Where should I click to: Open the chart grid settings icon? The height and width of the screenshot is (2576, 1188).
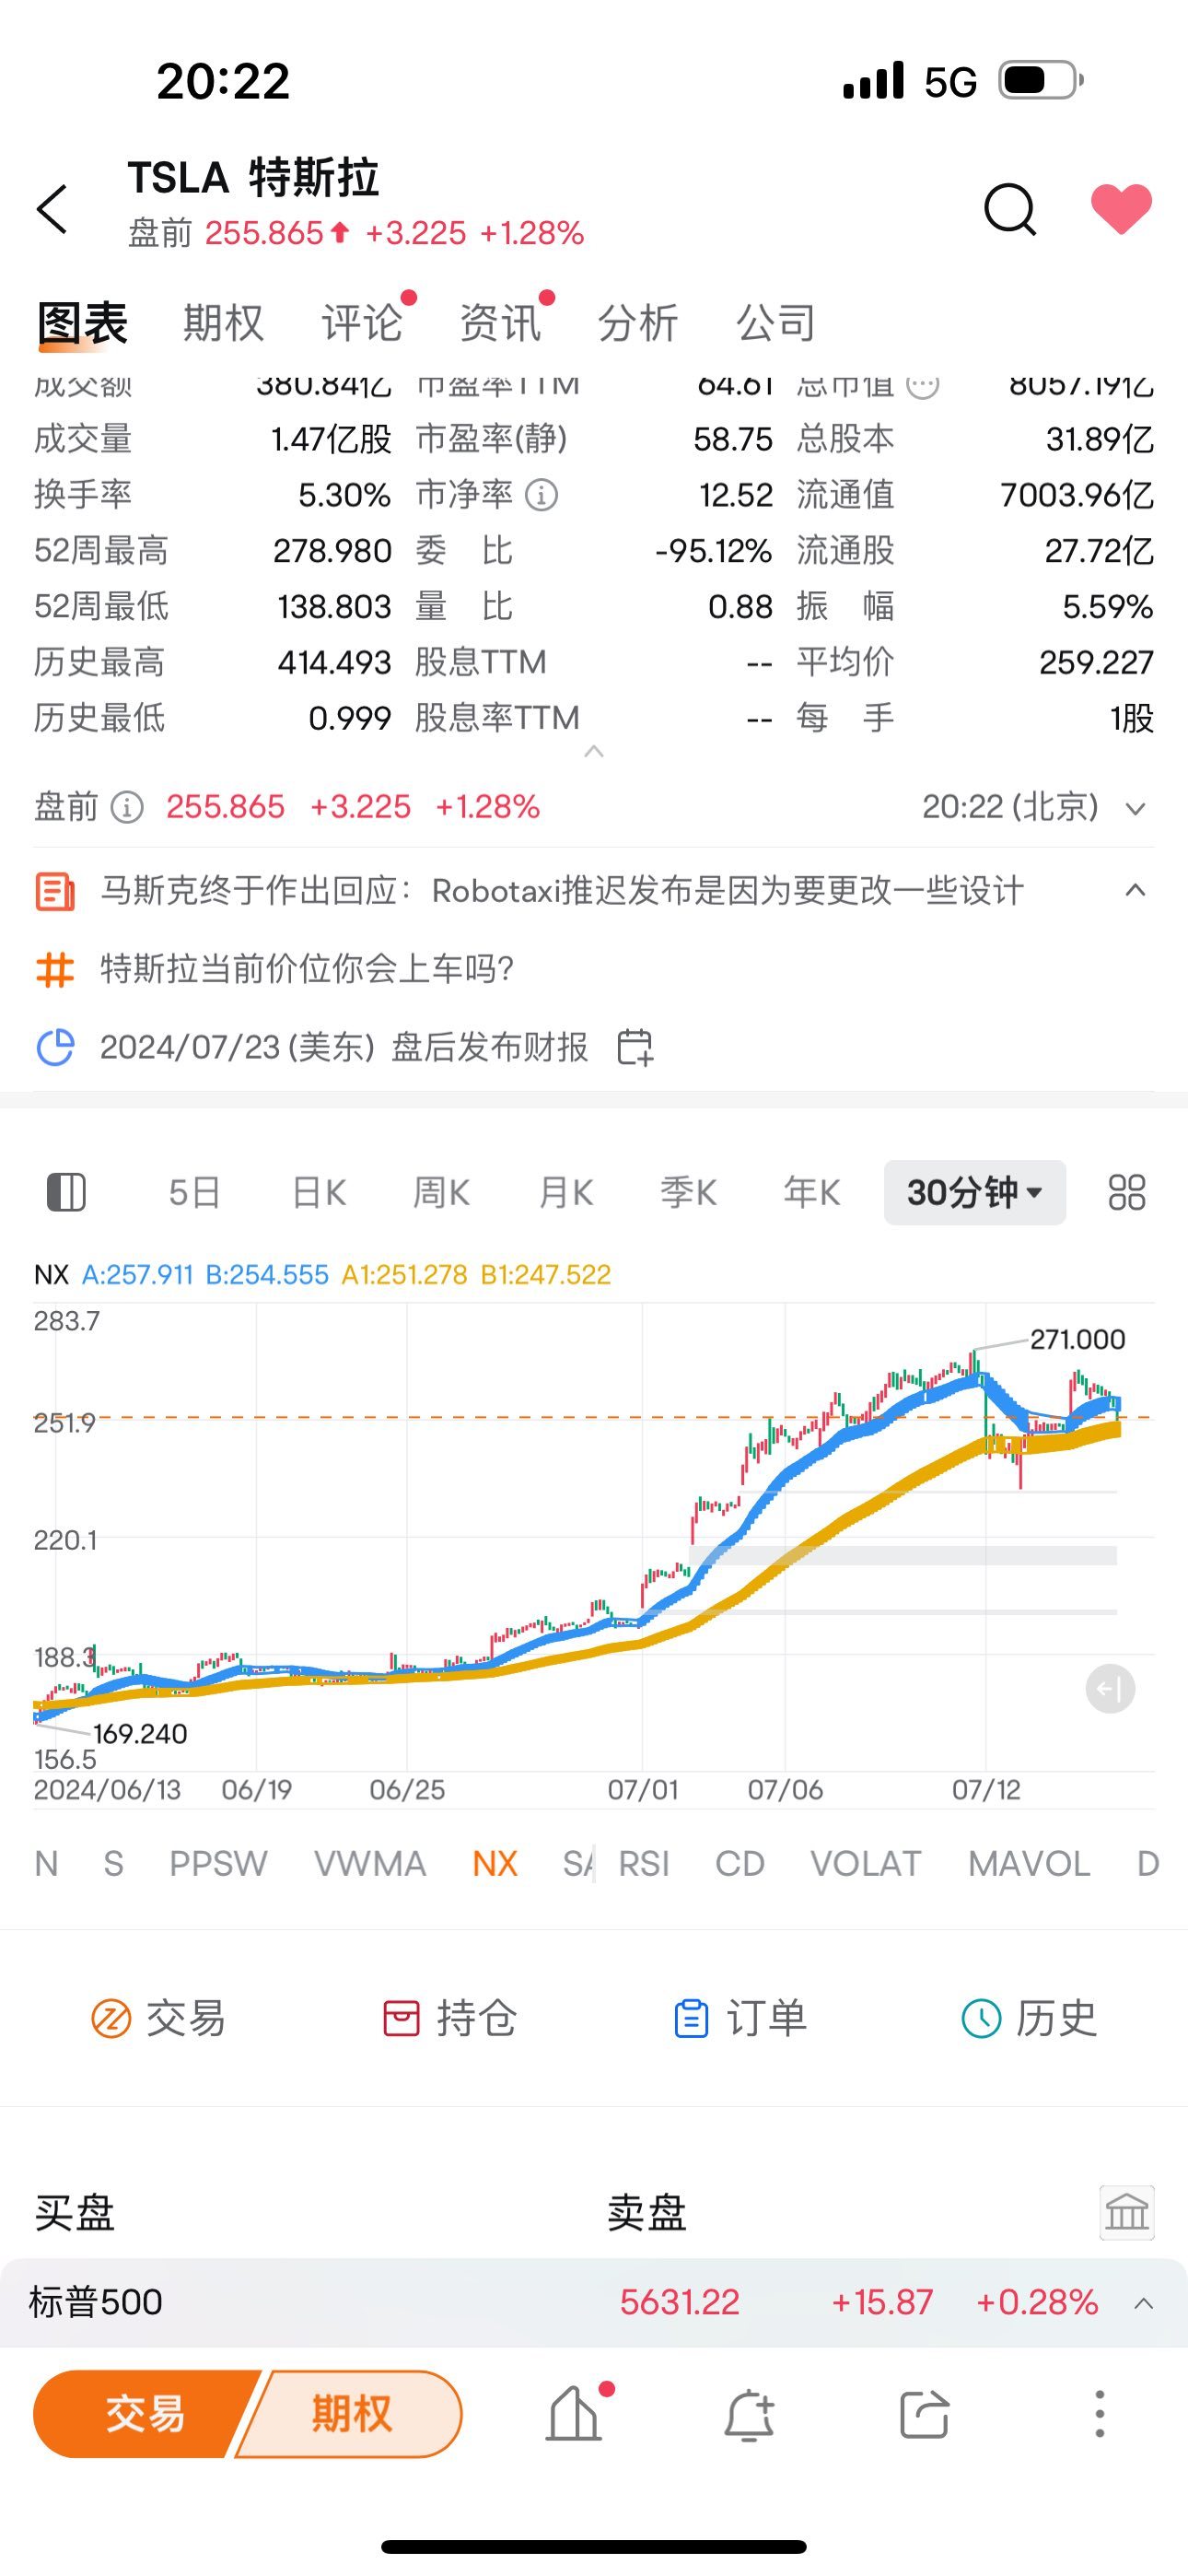tap(1127, 1192)
